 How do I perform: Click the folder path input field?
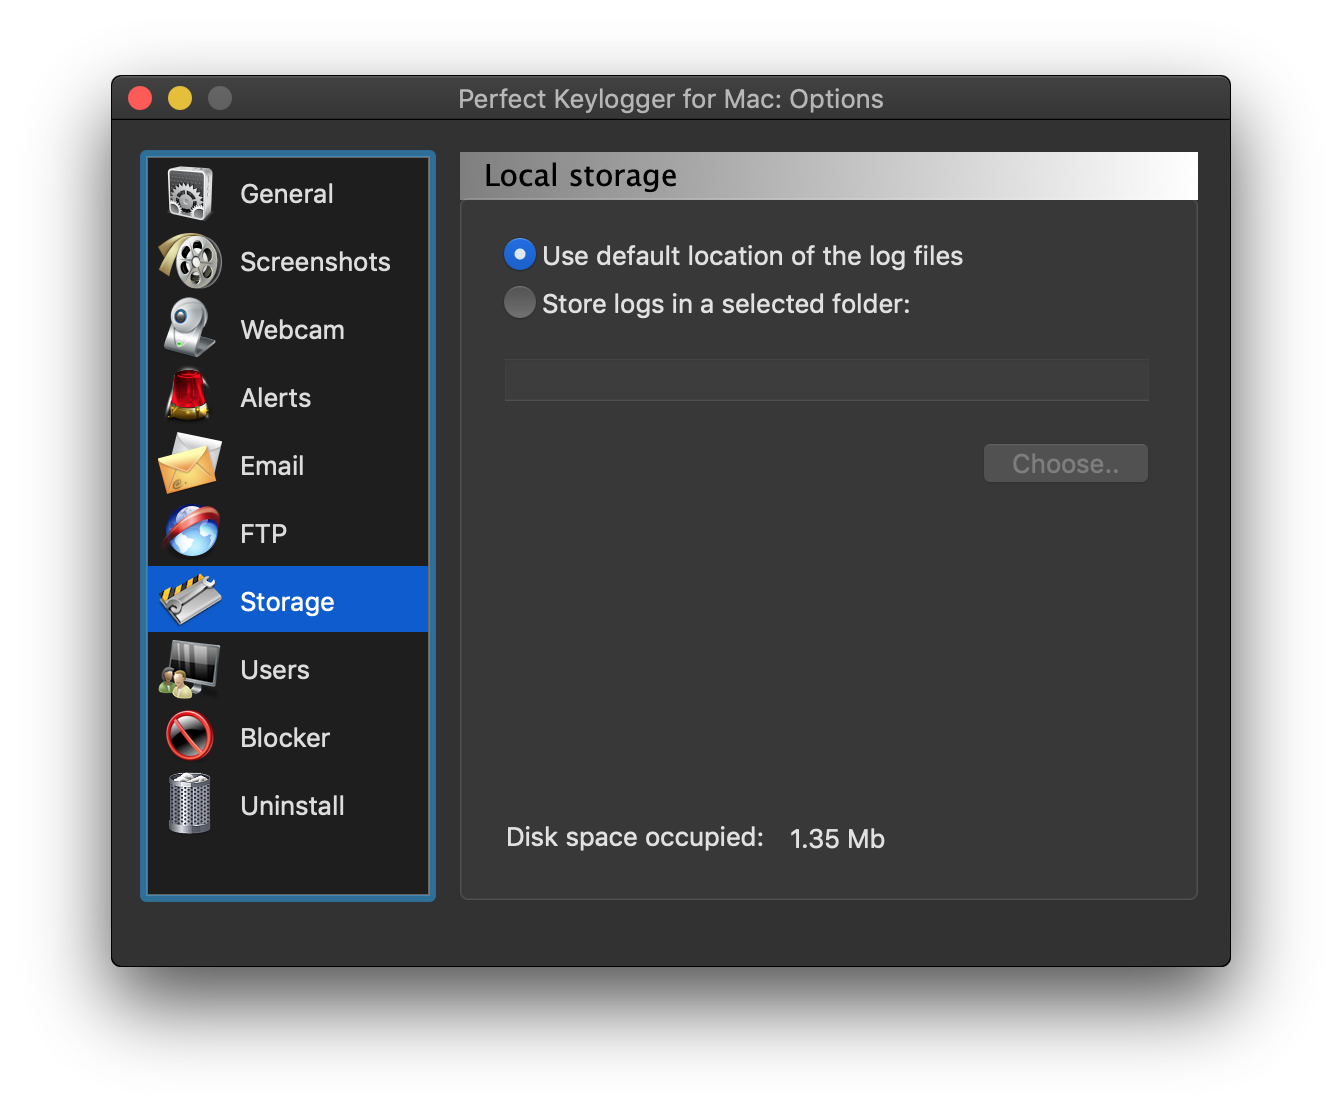point(826,380)
